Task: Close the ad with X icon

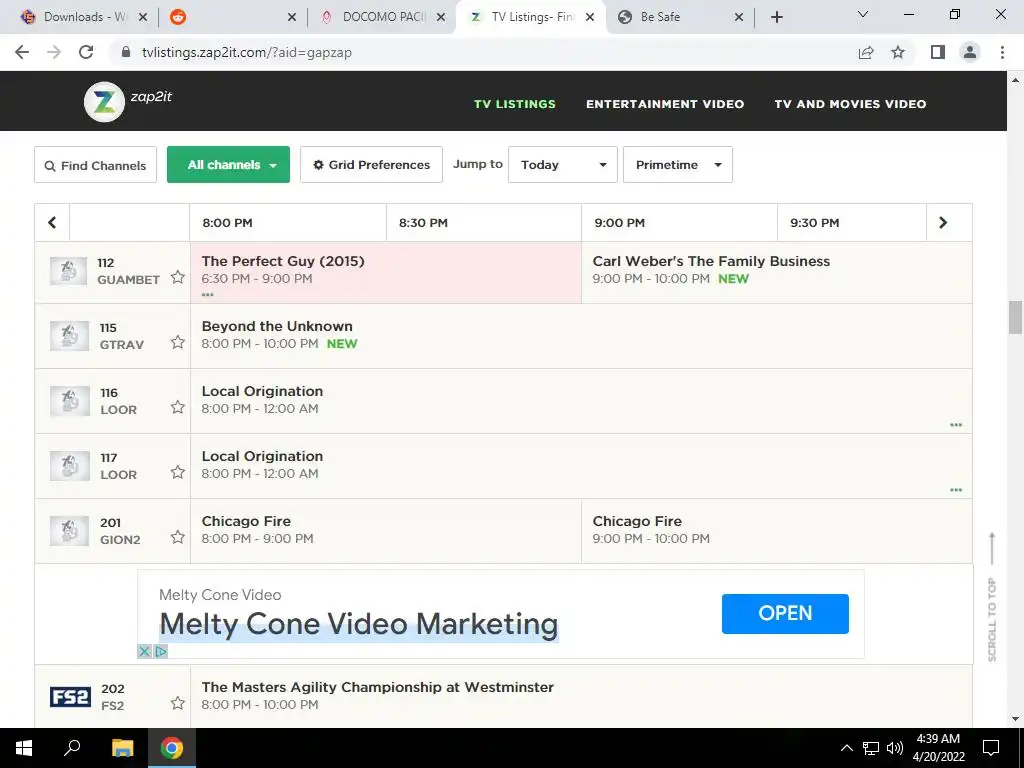Action: pyautogui.click(x=145, y=651)
